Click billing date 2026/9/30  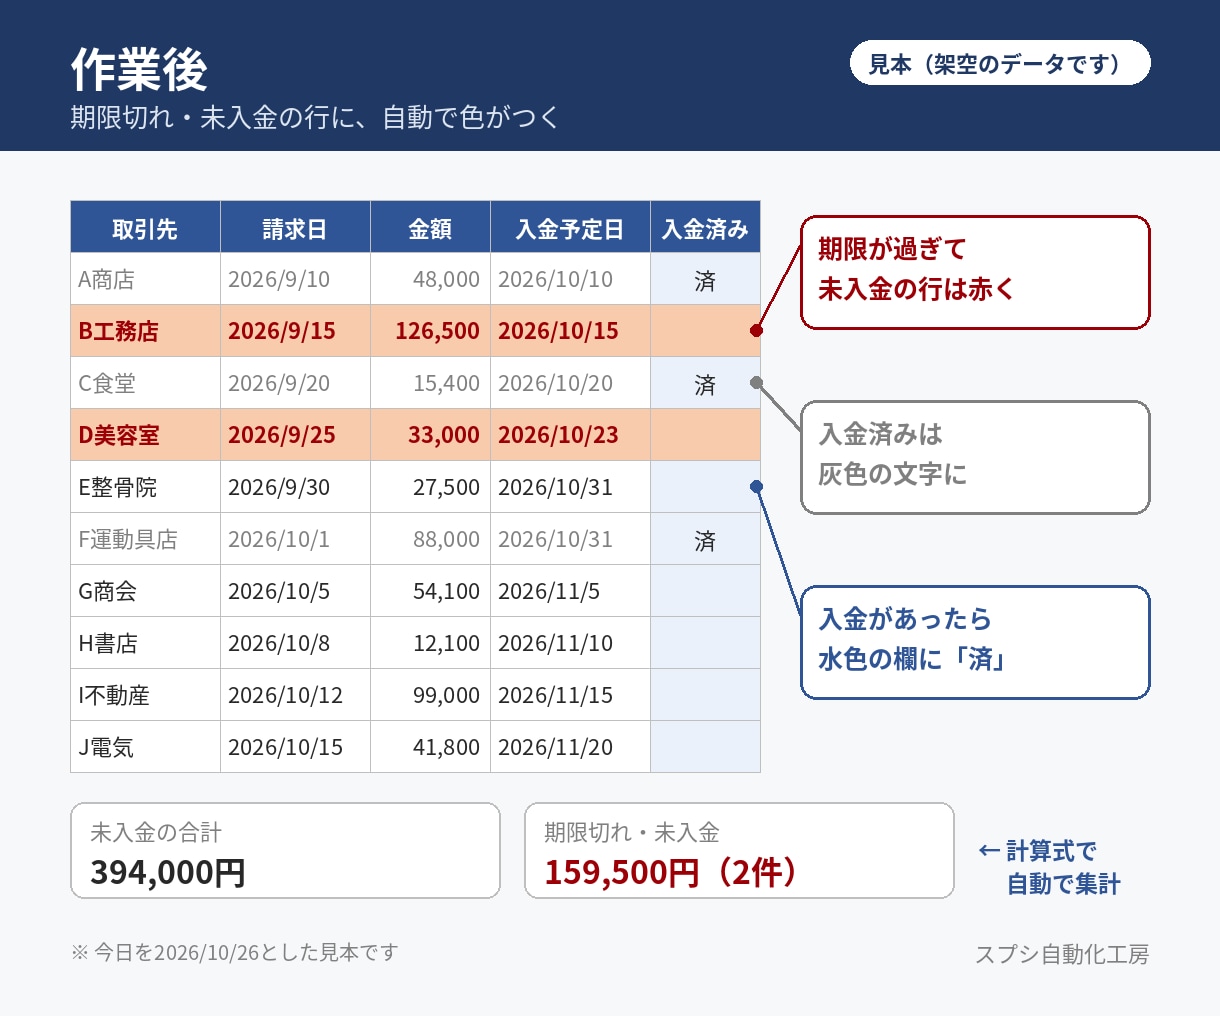[295, 487]
